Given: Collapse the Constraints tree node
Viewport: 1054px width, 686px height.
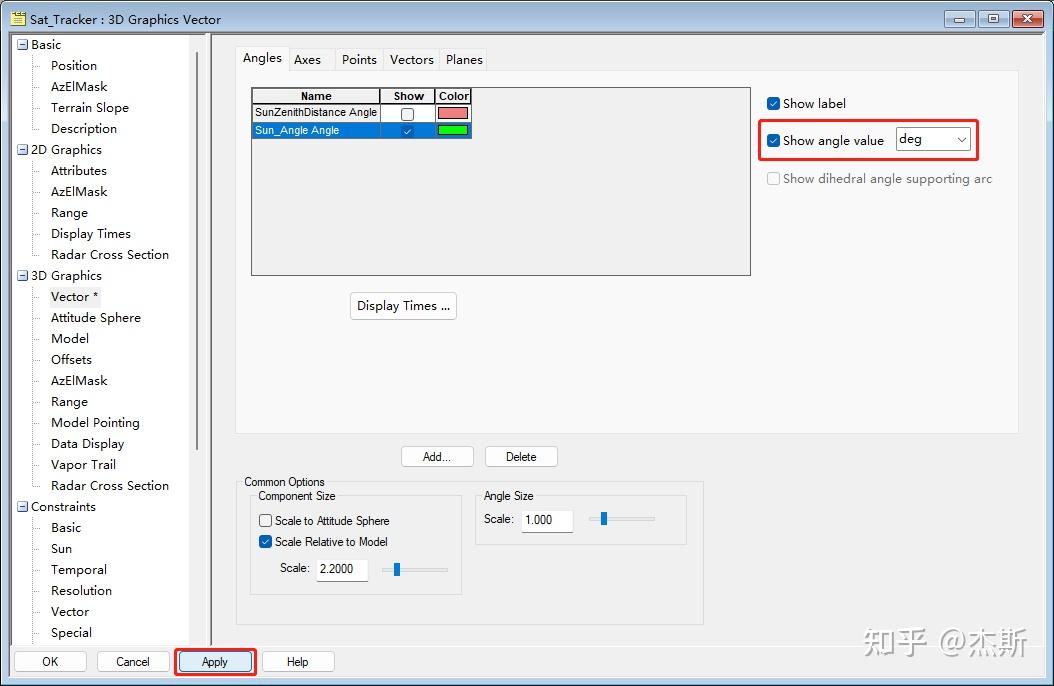Looking at the screenshot, I should click(x=22, y=507).
